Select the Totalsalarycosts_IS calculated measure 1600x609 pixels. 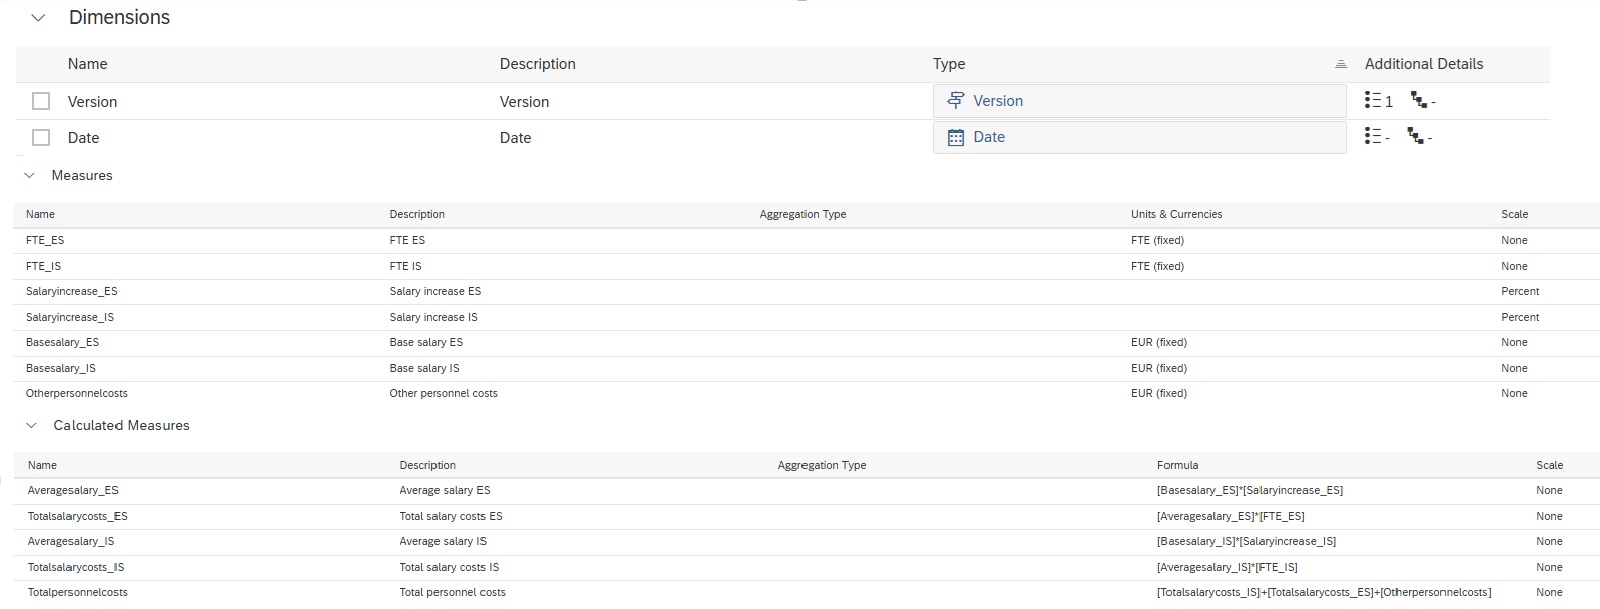pyautogui.click(x=76, y=567)
